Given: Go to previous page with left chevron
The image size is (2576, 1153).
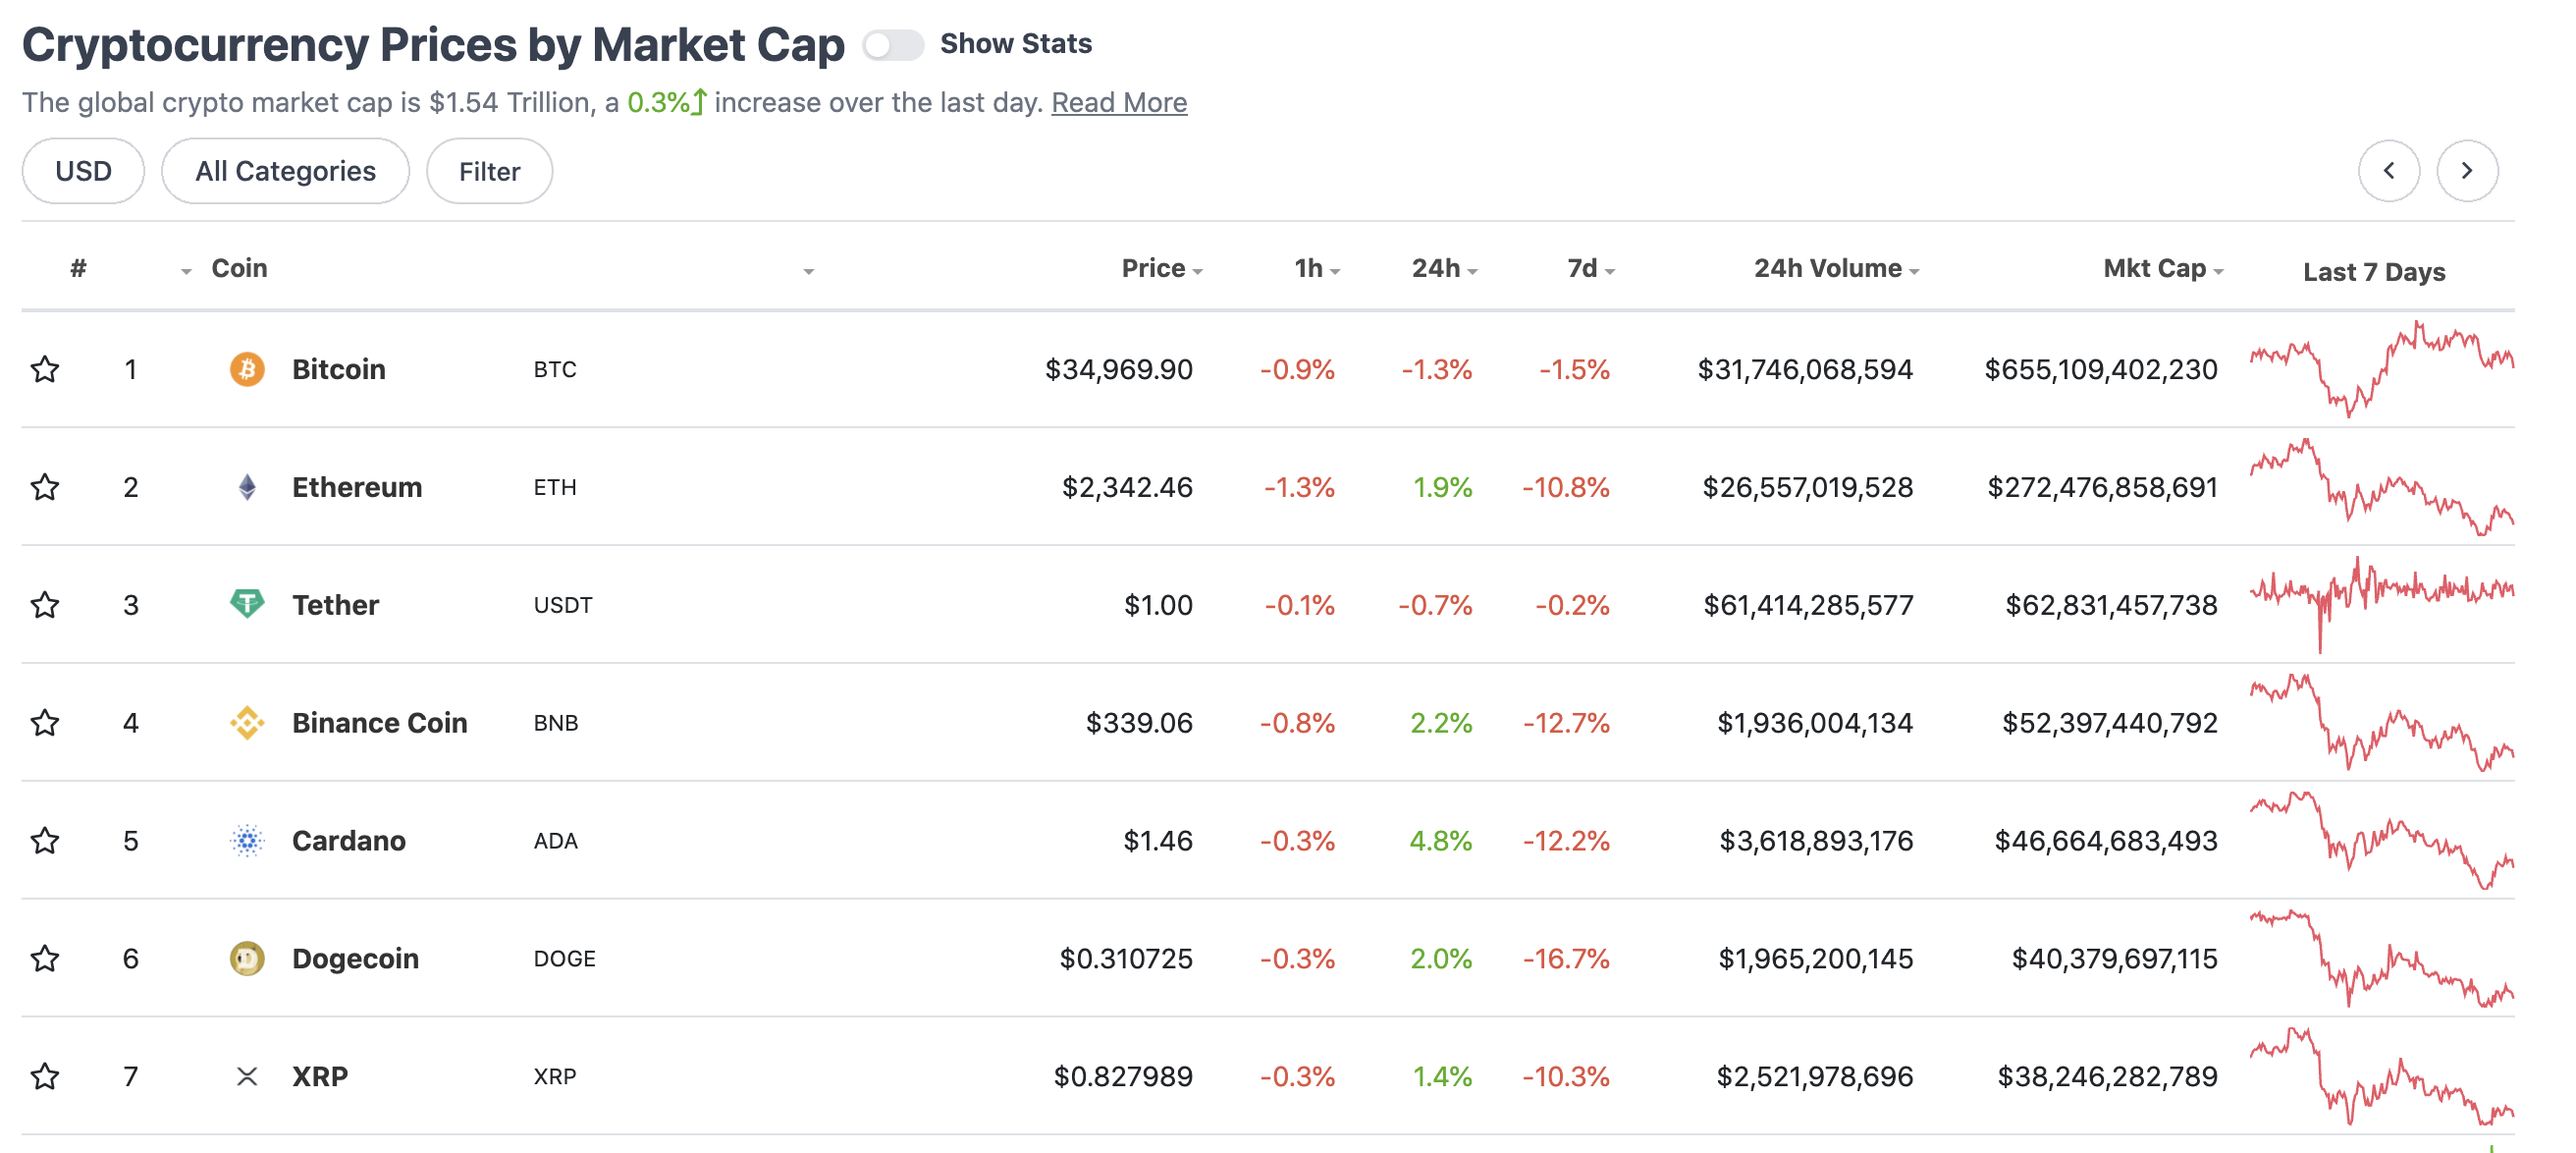Looking at the screenshot, I should (2388, 171).
